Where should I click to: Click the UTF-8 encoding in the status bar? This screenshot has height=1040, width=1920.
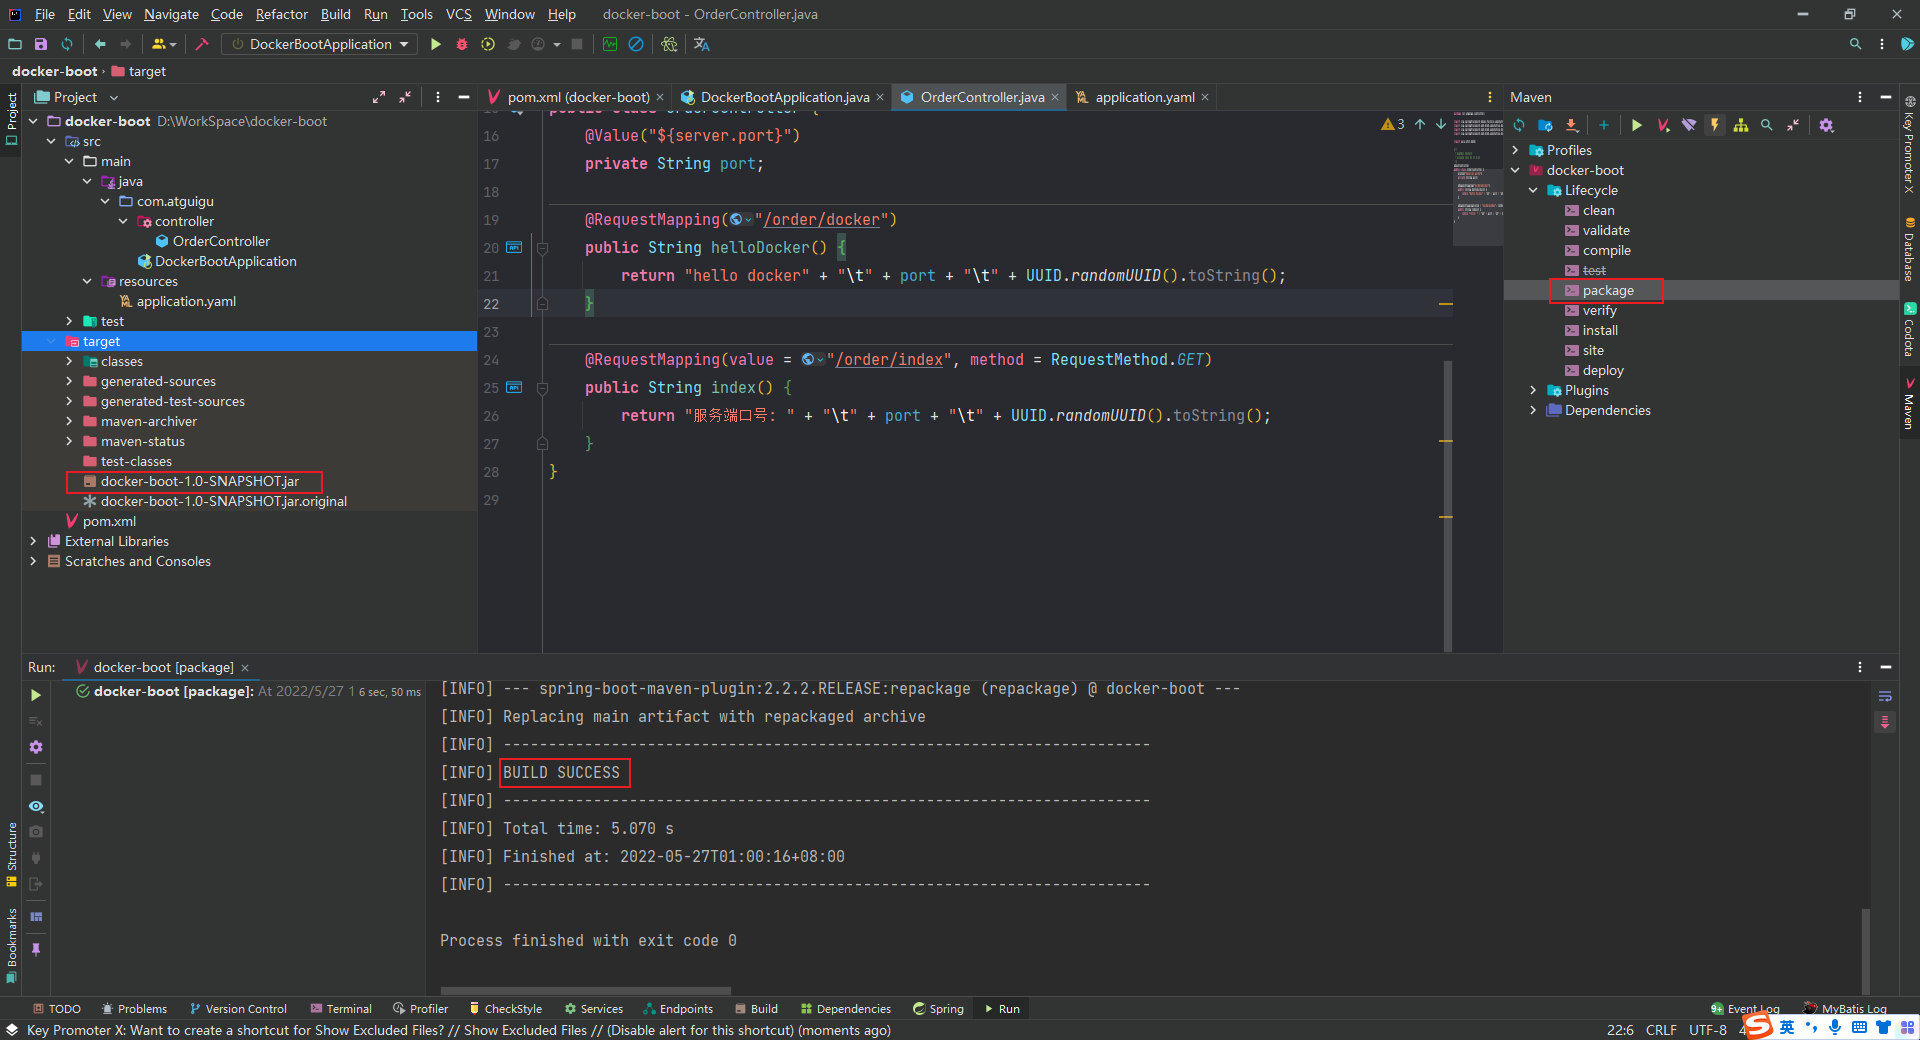[1708, 1030]
